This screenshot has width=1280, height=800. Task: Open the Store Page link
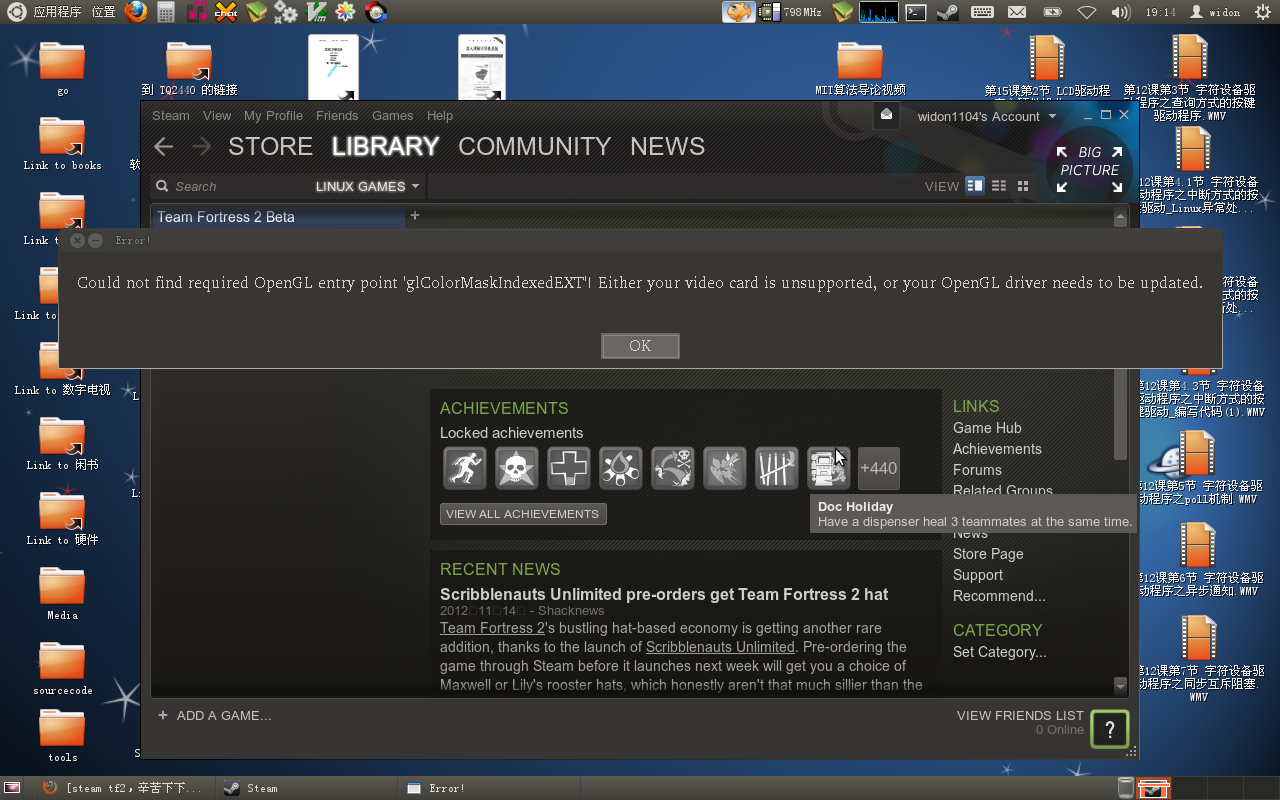[x=988, y=554]
